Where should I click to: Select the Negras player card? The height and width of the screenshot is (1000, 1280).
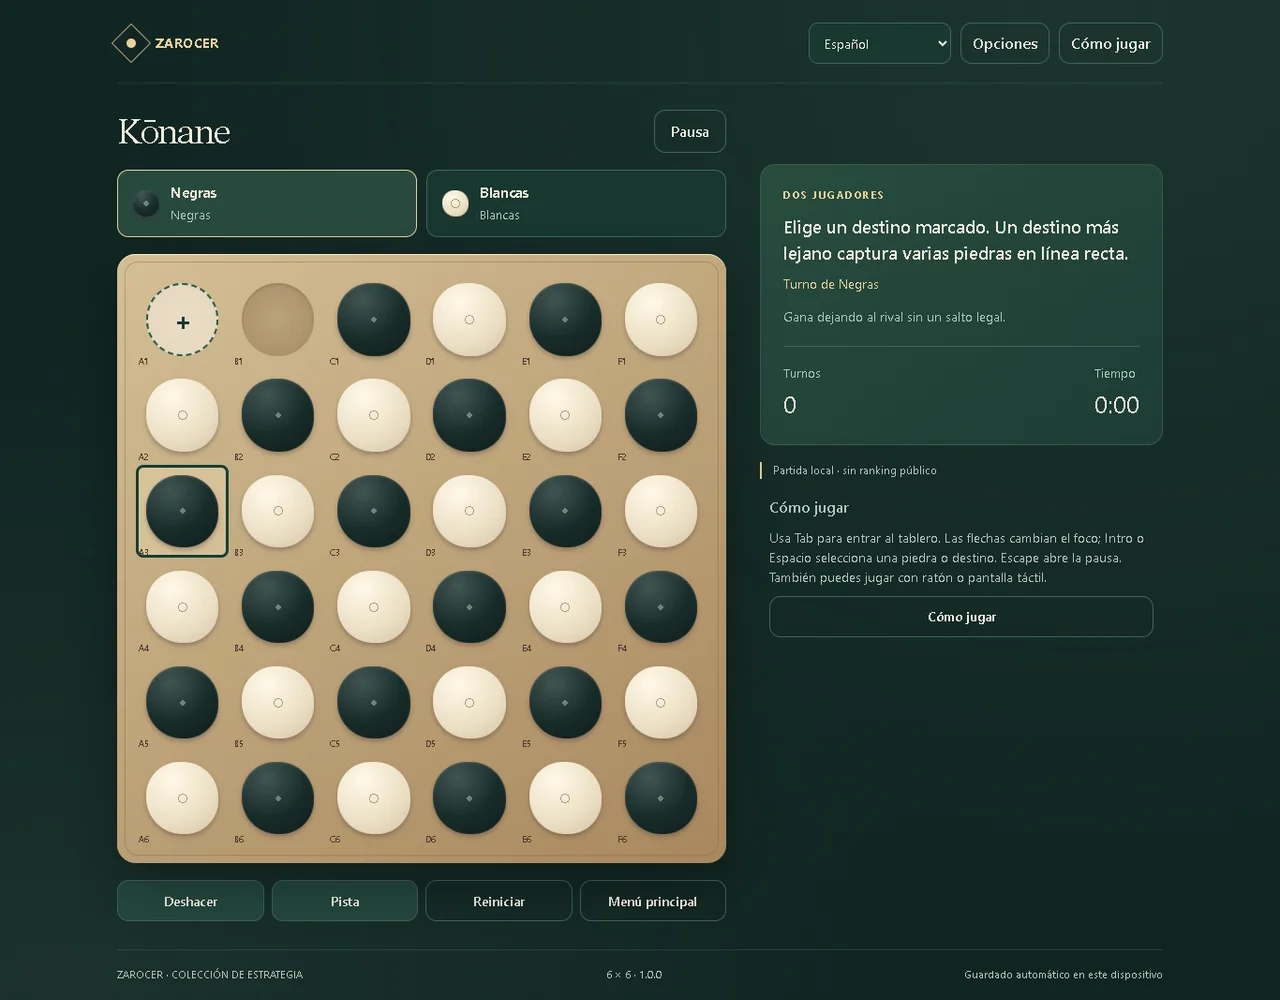point(267,203)
